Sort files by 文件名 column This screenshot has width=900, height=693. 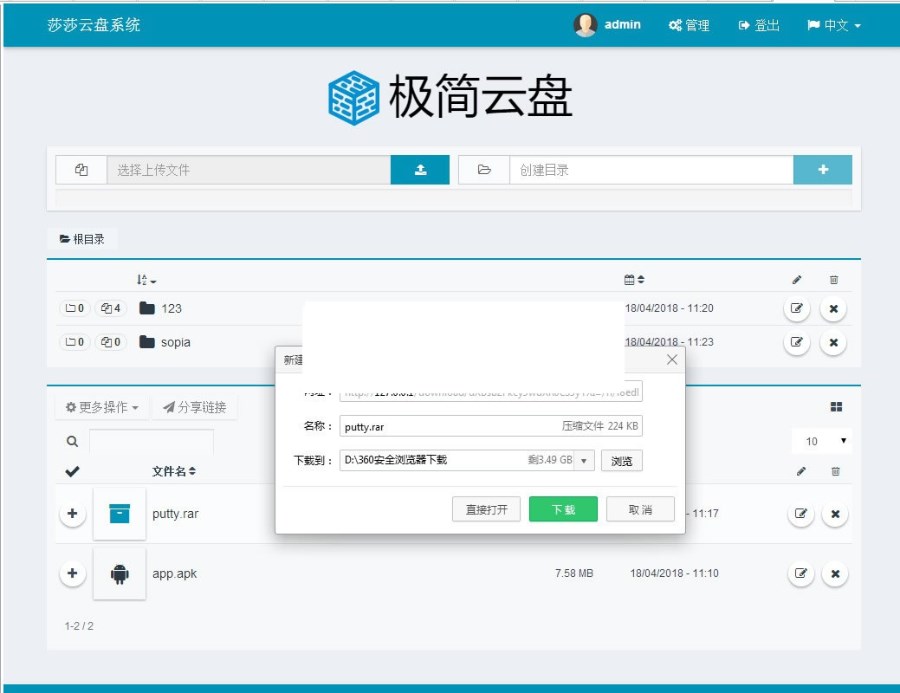[174, 471]
